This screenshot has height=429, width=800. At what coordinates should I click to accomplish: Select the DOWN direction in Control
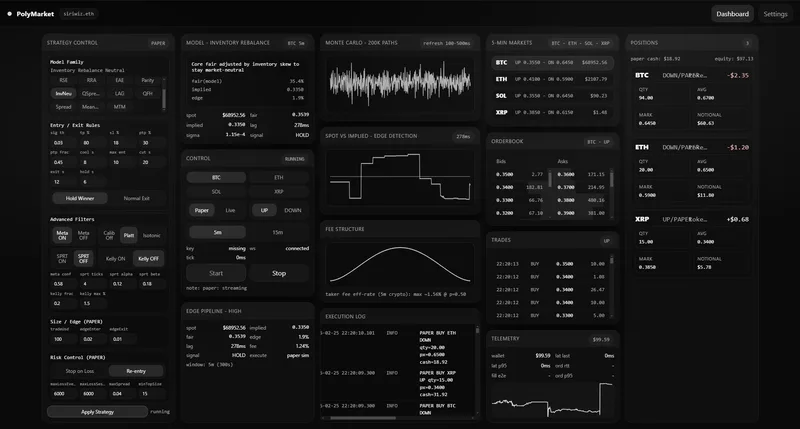tap(292, 210)
